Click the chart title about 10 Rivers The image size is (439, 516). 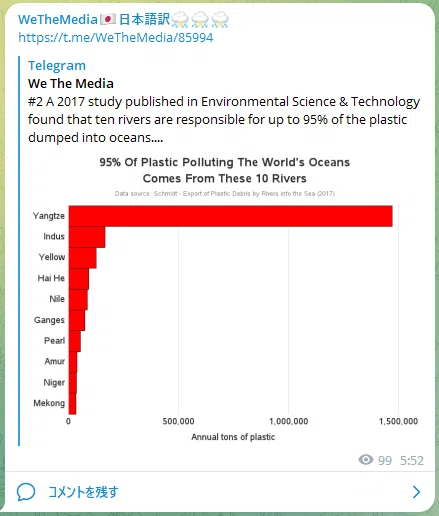[225, 170]
